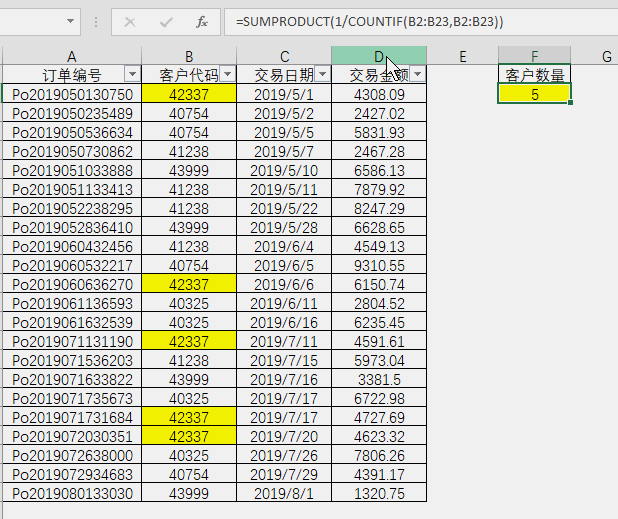618x519 pixels.
Task: Select amount cell 3381.5
Action: [x=379, y=379]
